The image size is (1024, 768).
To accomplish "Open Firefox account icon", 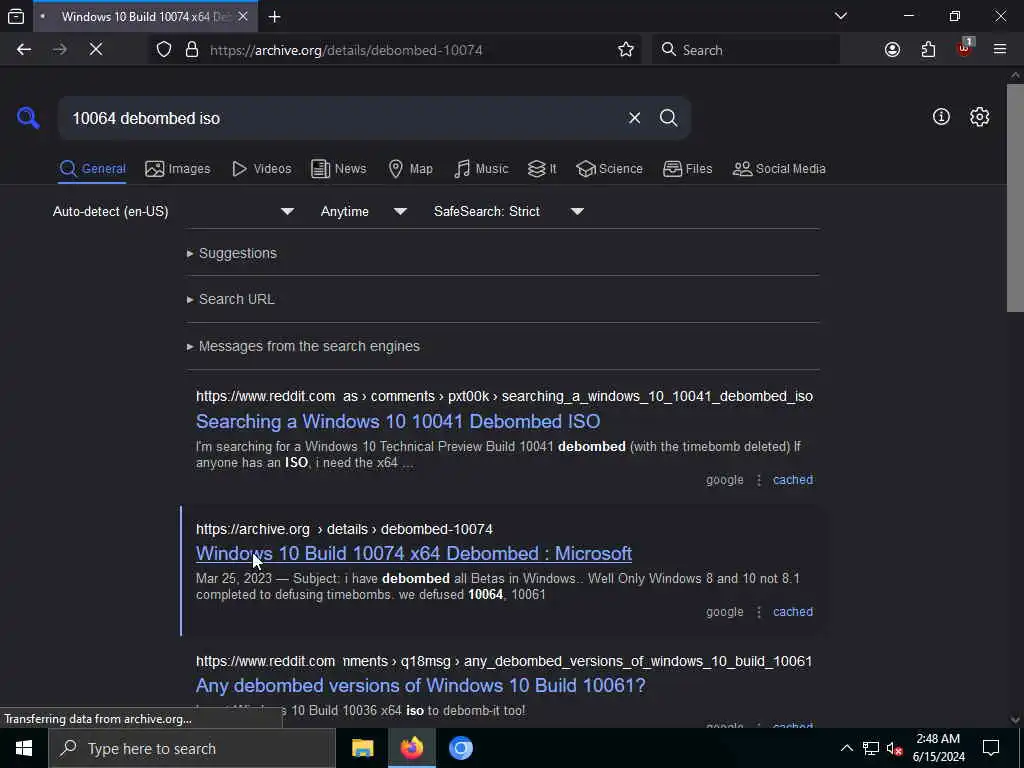I will (x=892, y=50).
